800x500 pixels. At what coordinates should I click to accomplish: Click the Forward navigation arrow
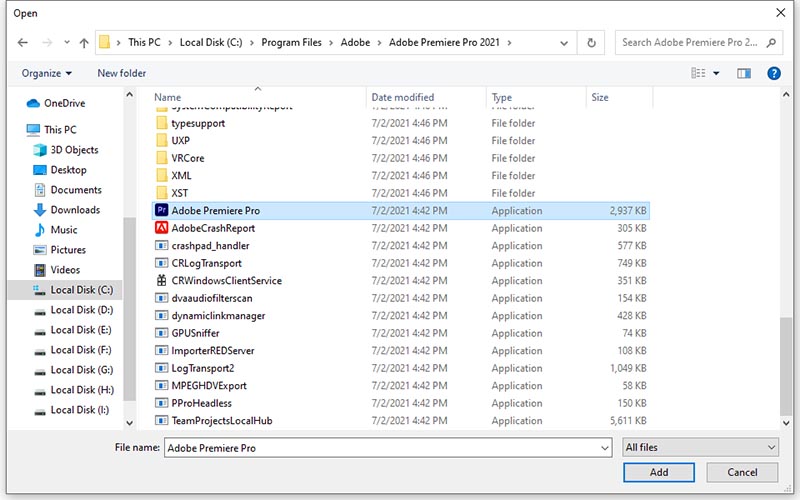tap(47, 43)
